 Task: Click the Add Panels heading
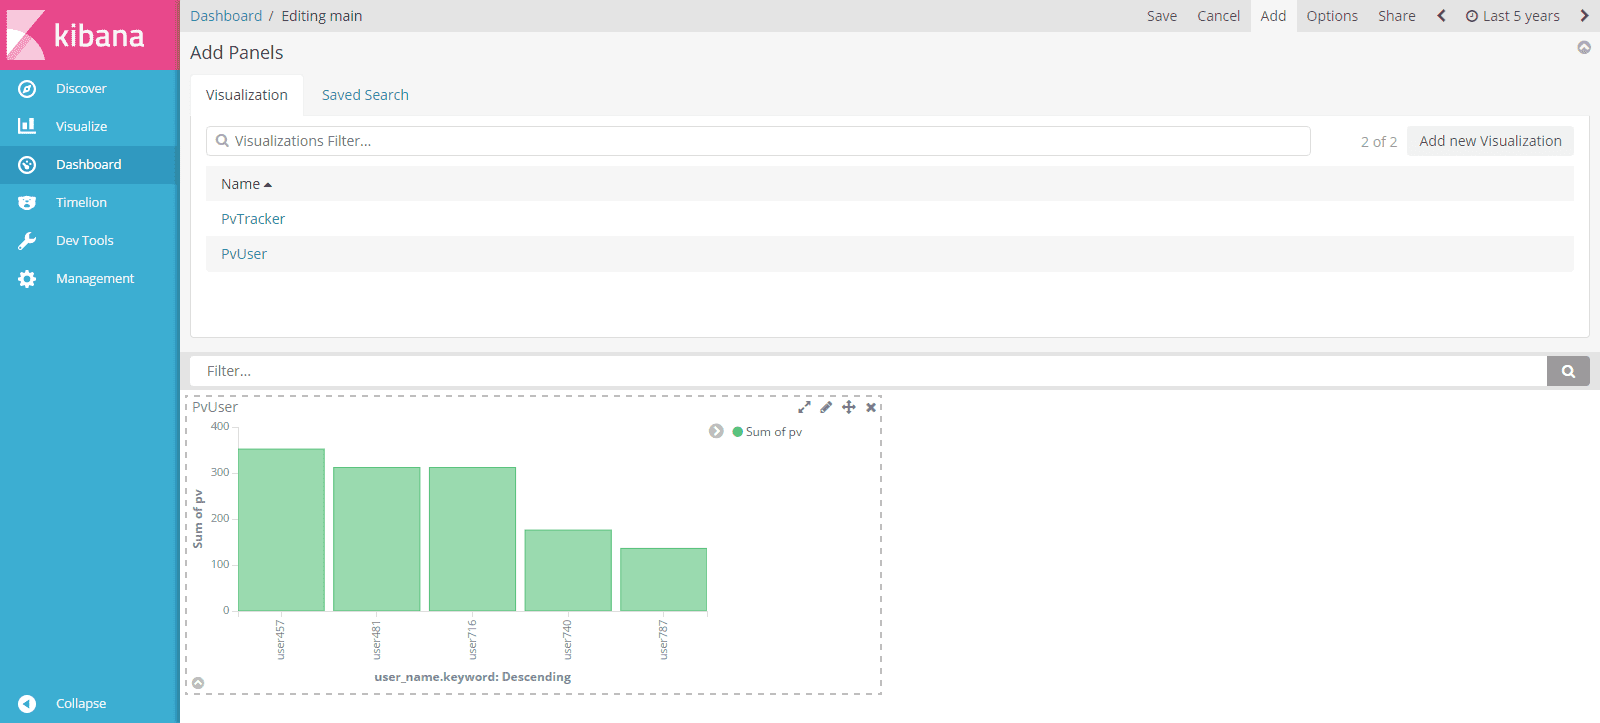[237, 53]
